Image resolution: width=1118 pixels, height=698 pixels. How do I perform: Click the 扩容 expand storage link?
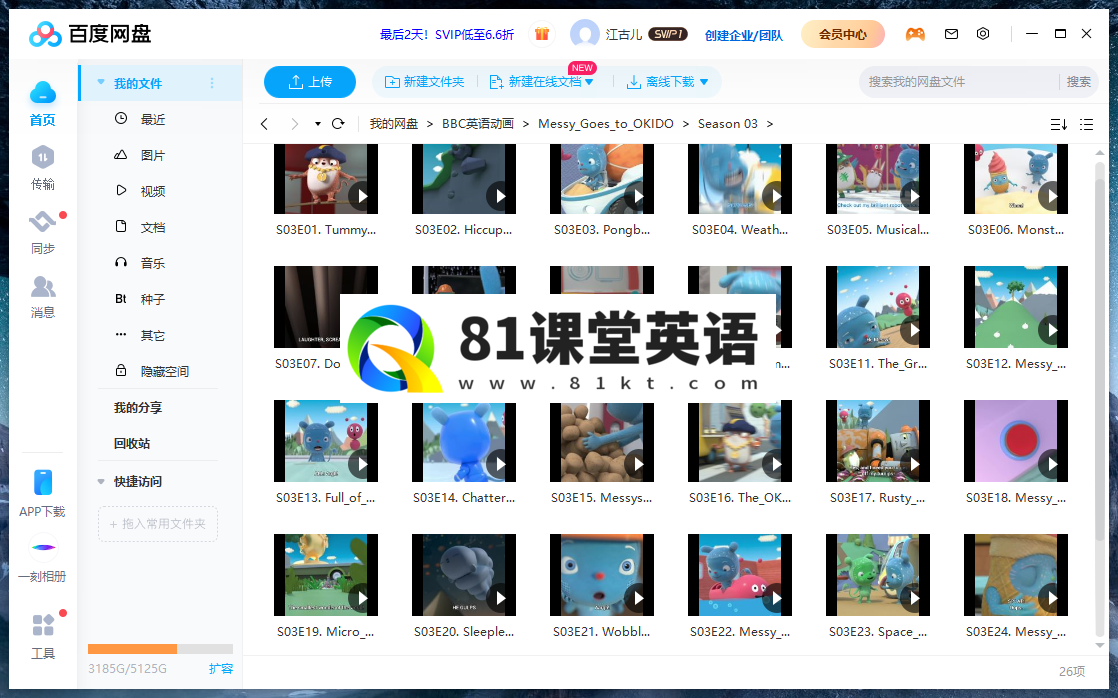221,669
